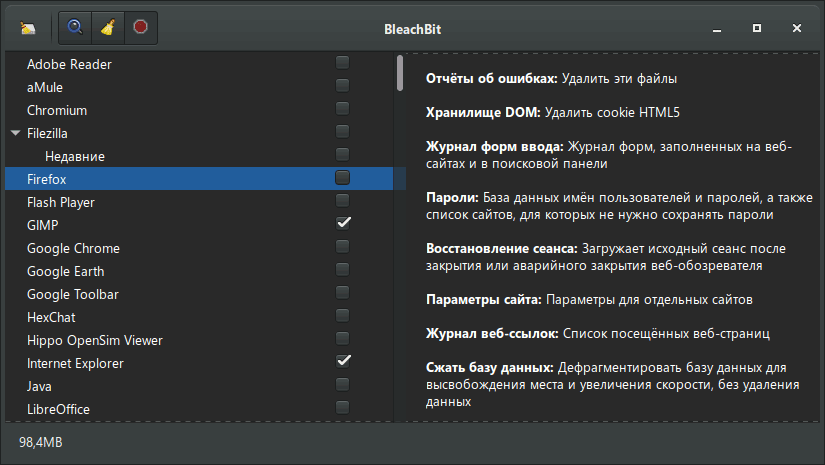825x465 pixels.
Task: Select the Adobe Reader row
Action: (x=199, y=64)
